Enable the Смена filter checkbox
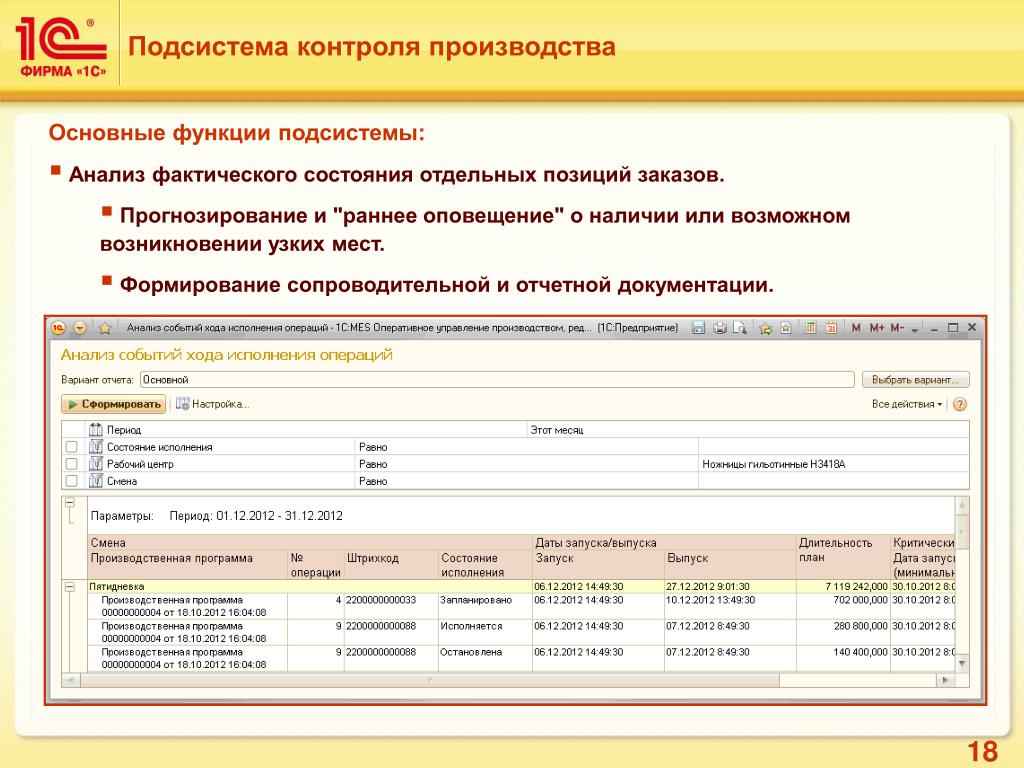Screen dimensions: 1024x768 tap(72, 481)
